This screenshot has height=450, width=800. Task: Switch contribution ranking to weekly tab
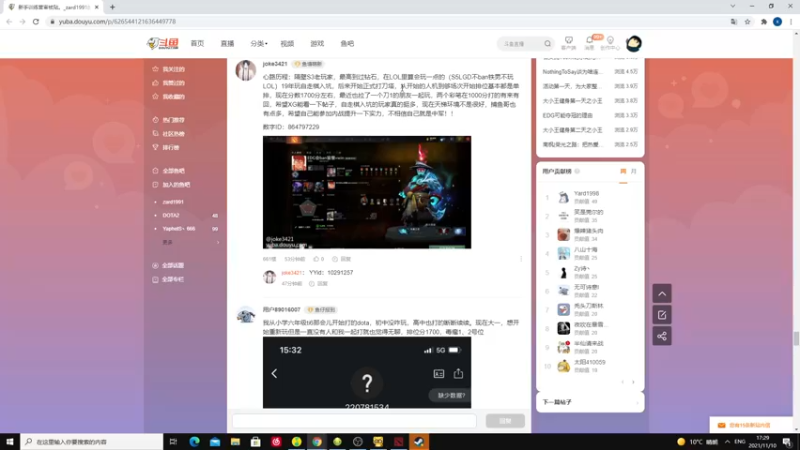623,171
